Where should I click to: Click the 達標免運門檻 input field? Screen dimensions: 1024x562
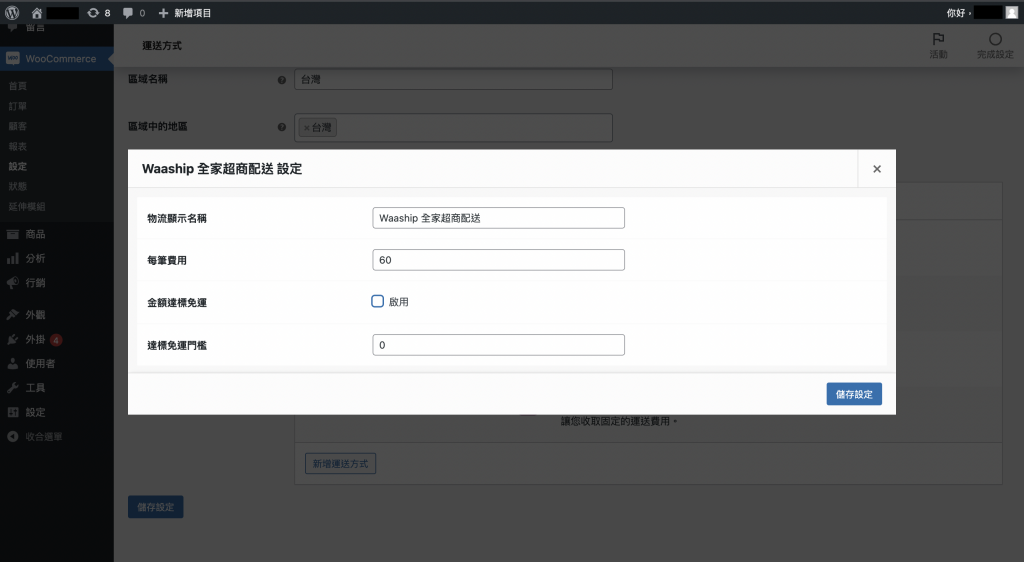[498, 345]
